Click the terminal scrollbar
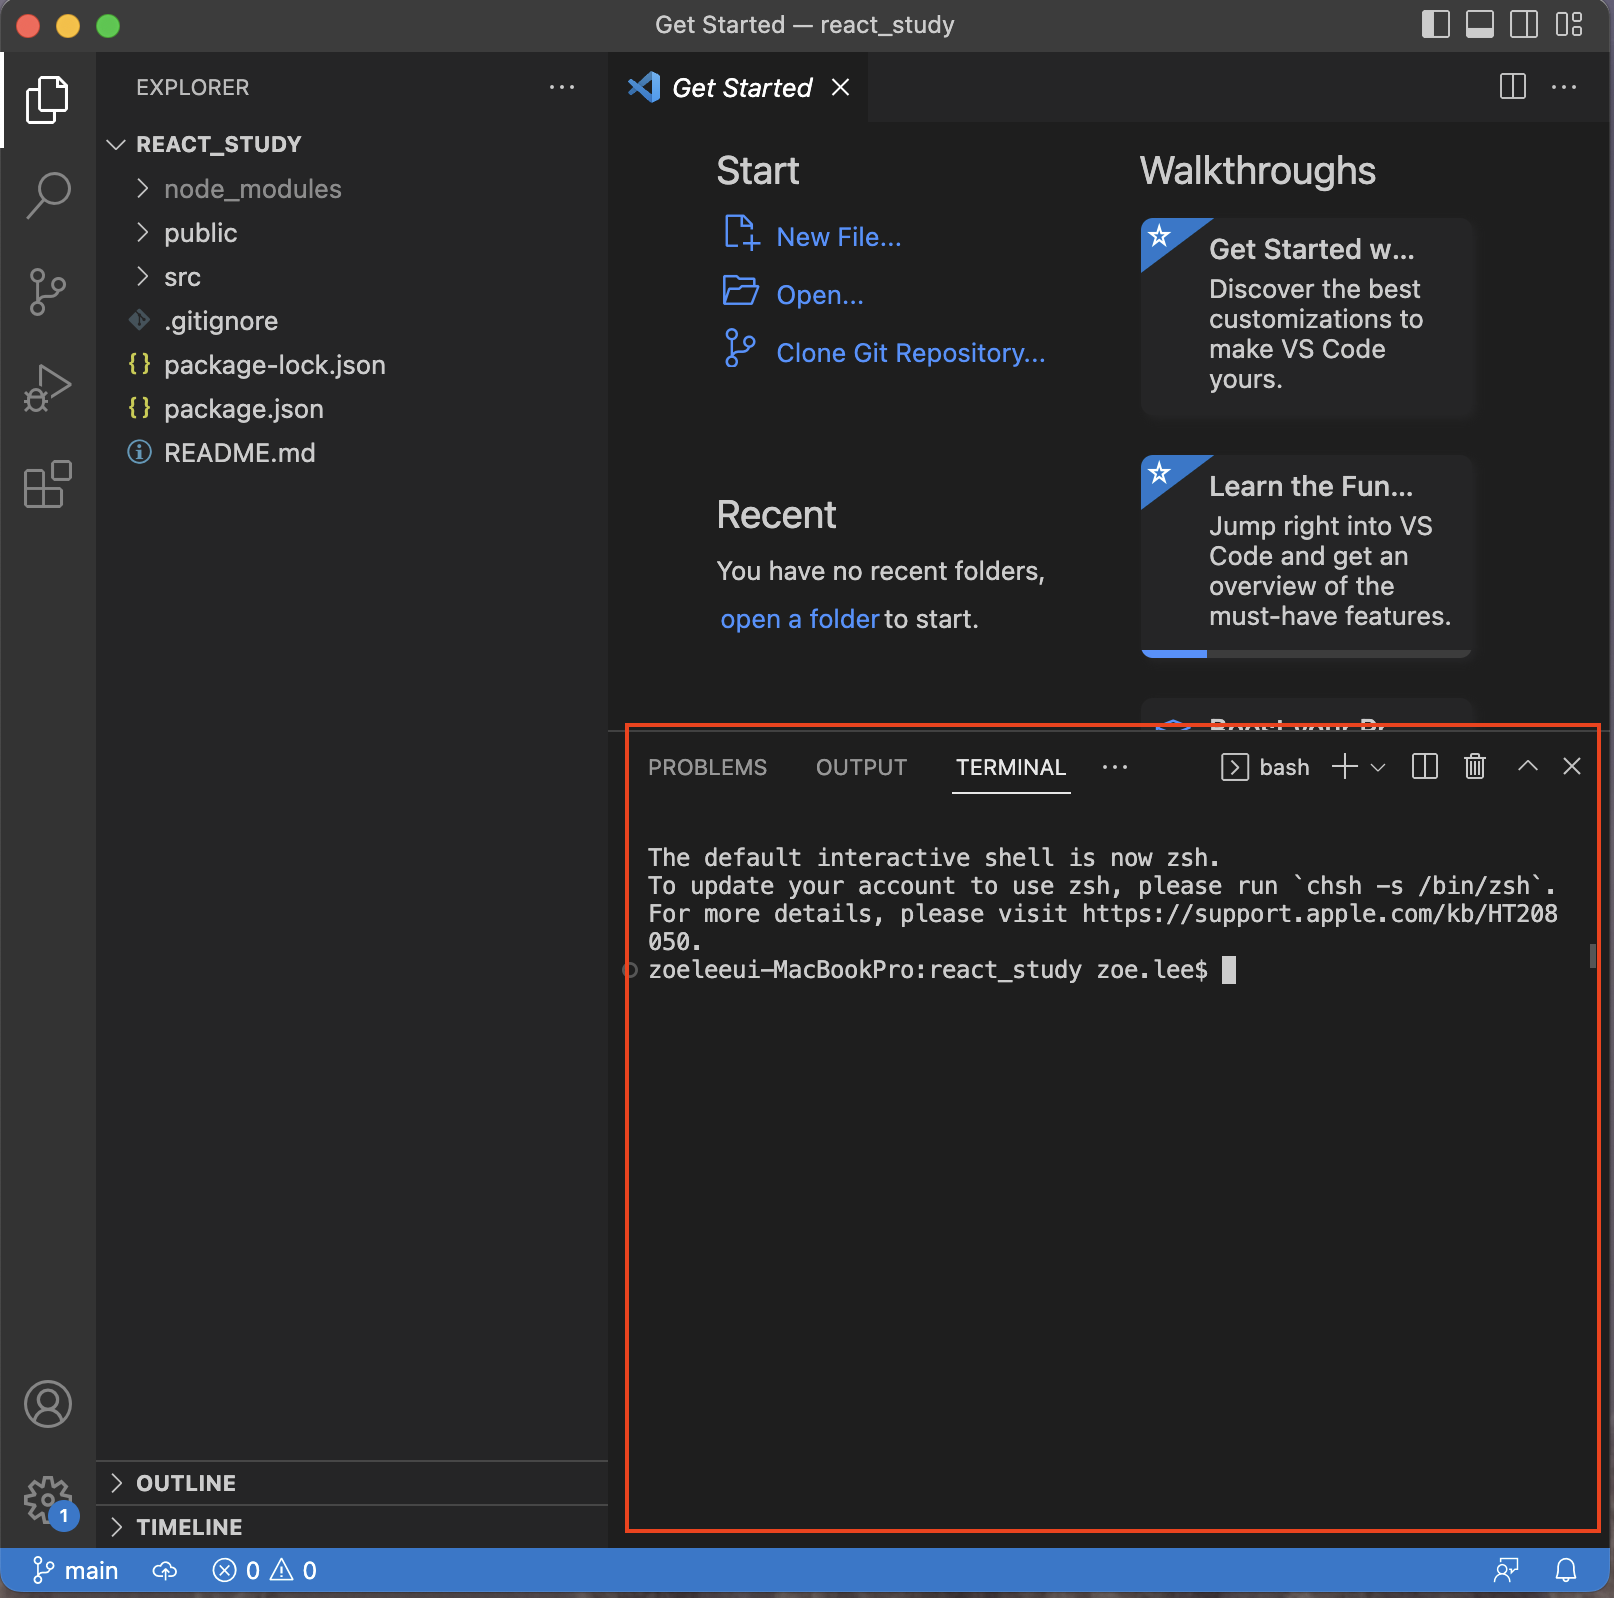The image size is (1614, 1598). coord(1593,956)
